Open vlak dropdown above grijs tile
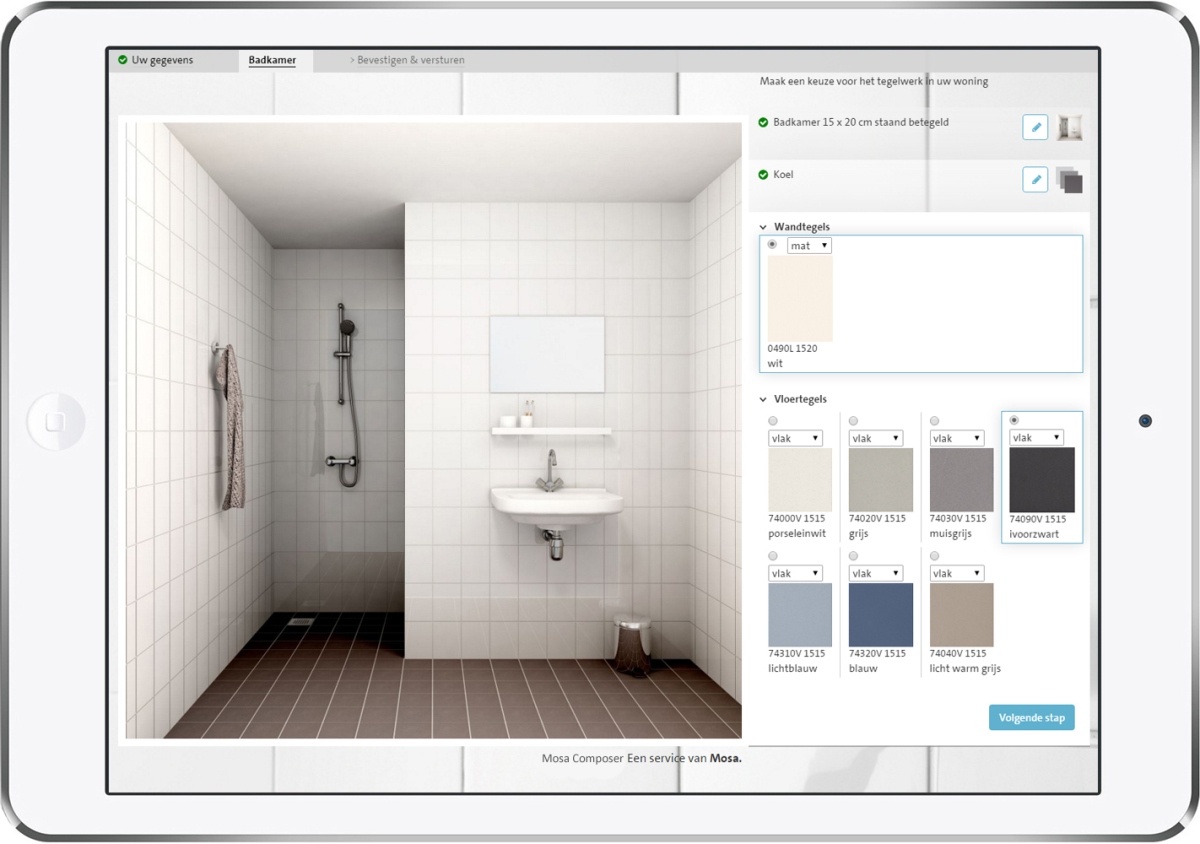1200x844 pixels. click(876, 438)
